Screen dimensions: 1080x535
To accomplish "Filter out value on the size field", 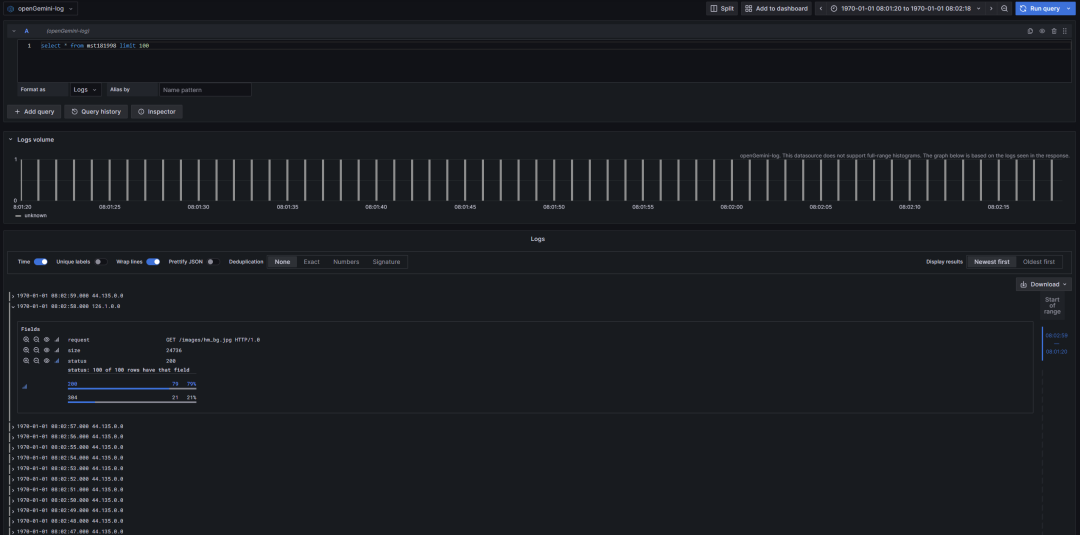I will tap(36, 350).
